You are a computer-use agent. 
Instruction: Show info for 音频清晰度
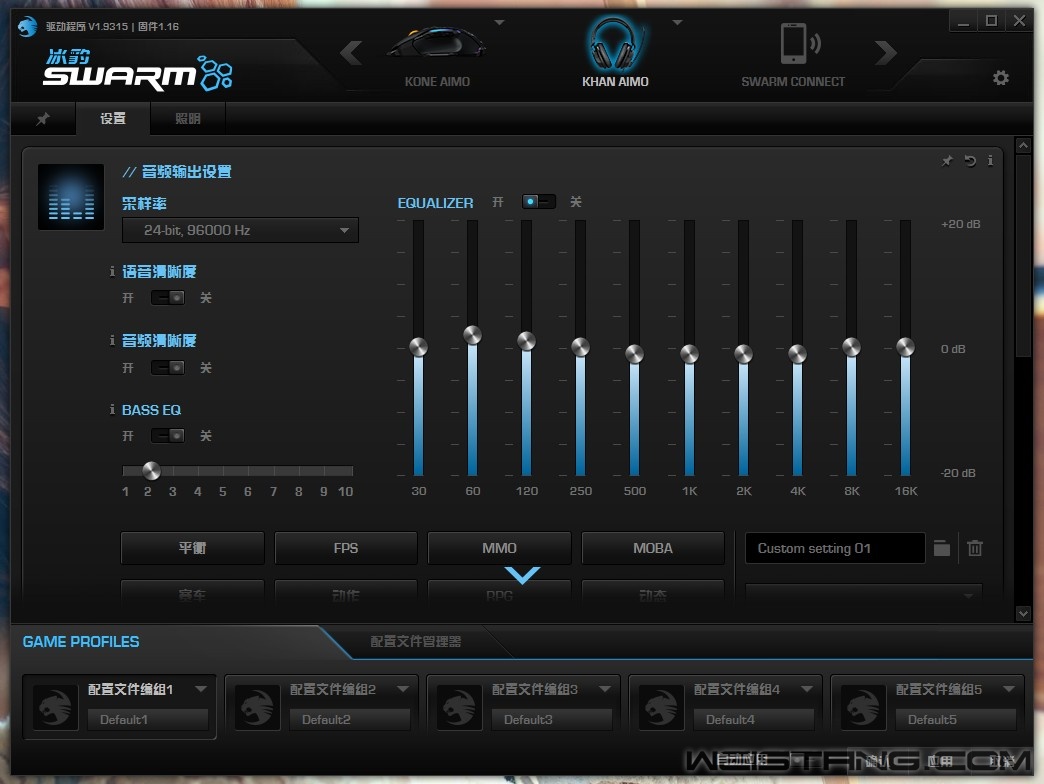[112, 340]
